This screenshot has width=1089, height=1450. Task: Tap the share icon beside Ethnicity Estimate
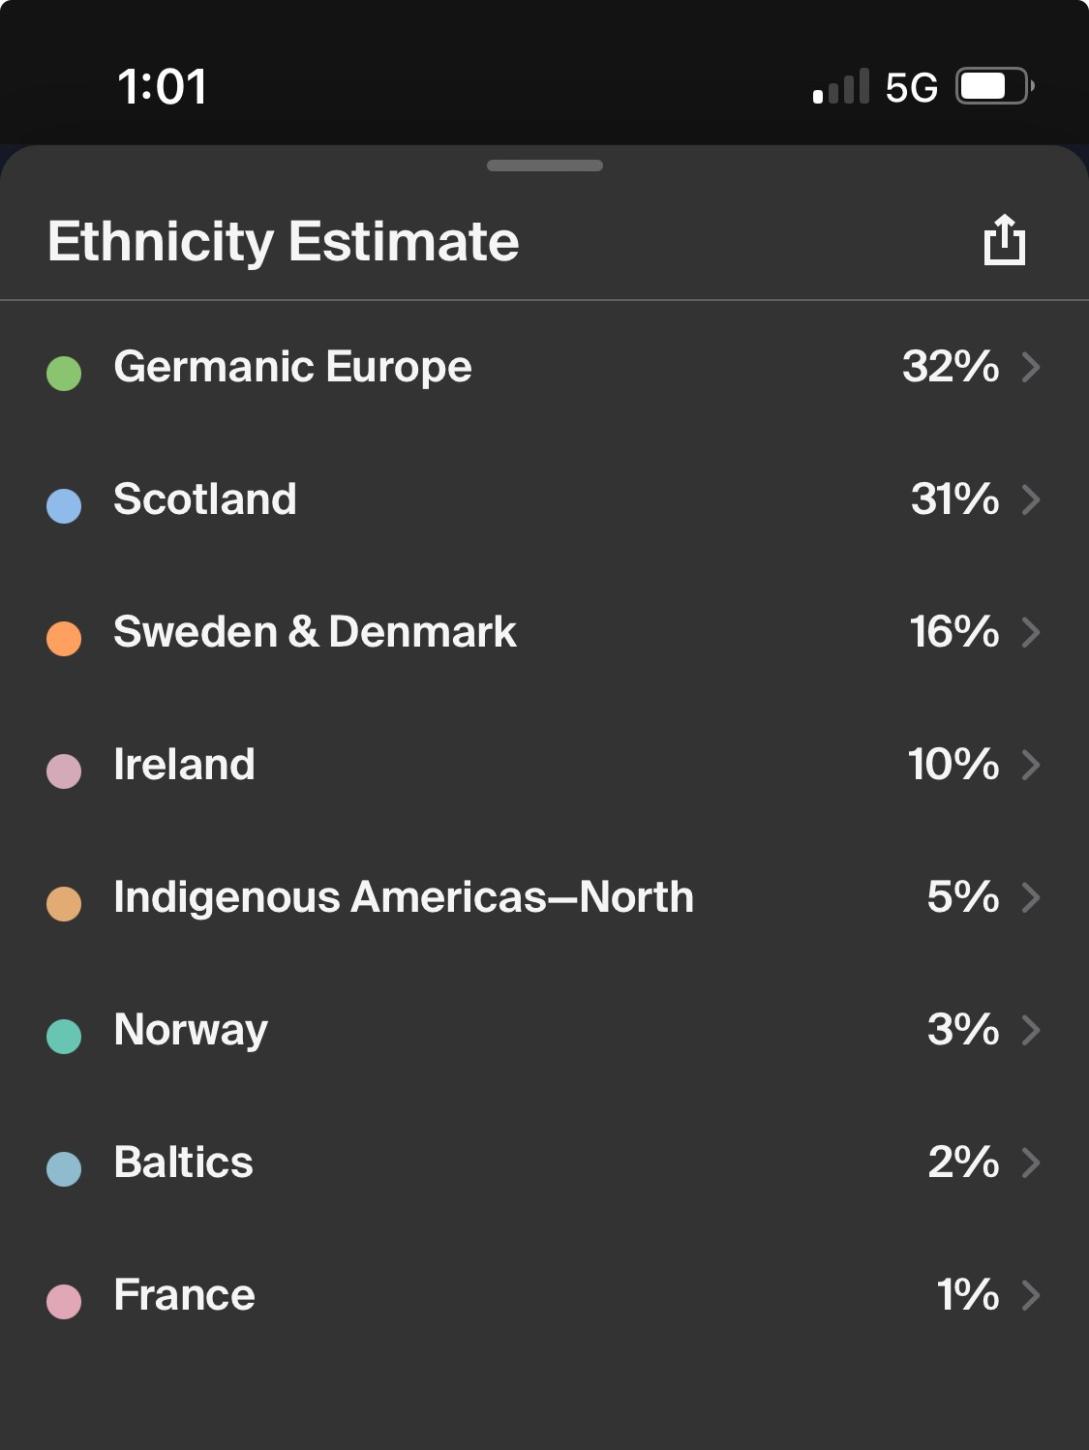pyautogui.click(x=1004, y=240)
